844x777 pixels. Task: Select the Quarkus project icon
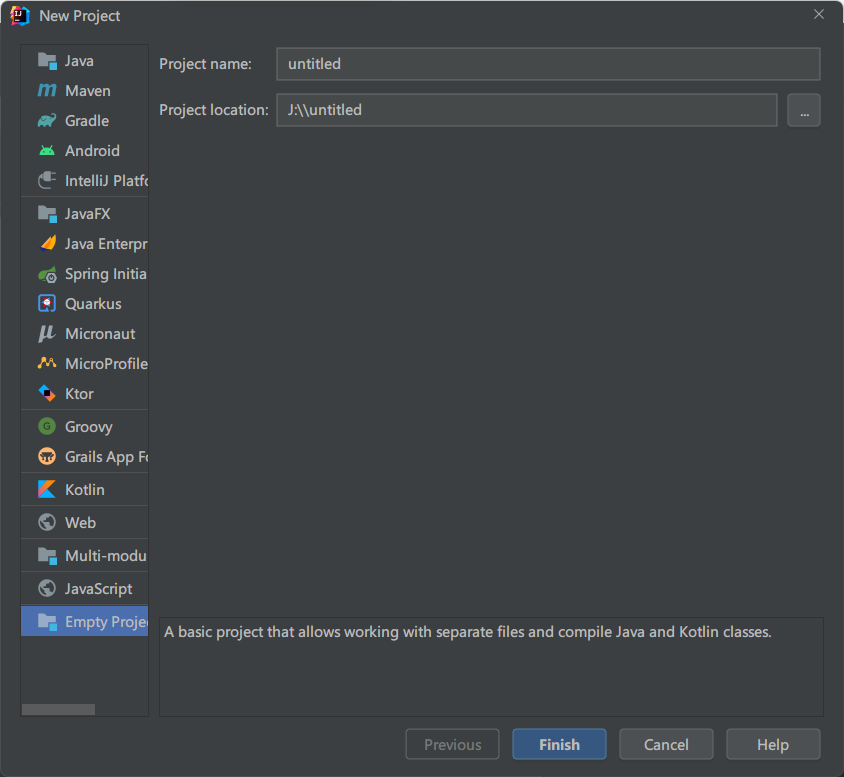[x=47, y=304]
